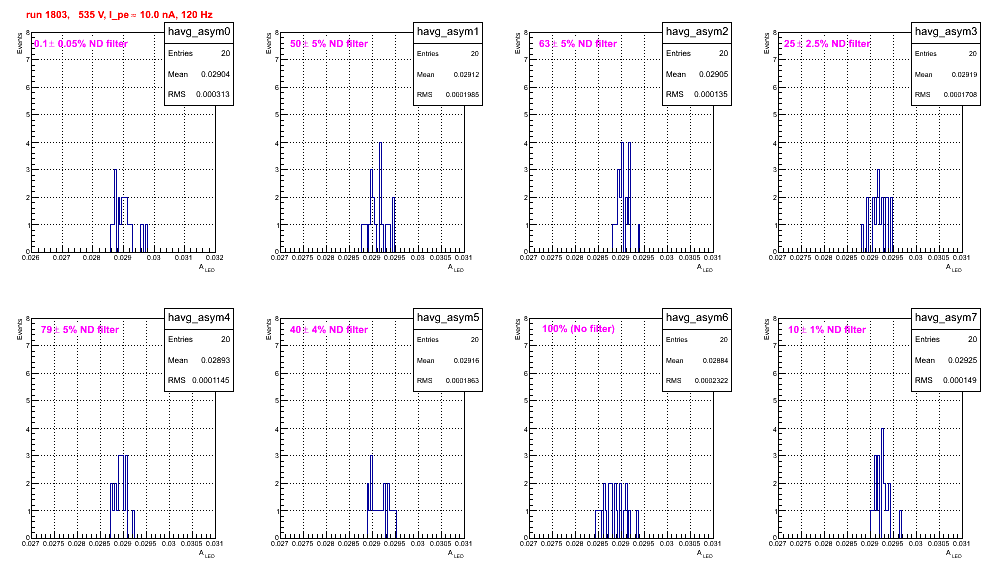The height and width of the screenshot is (572, 996).
Task: Click the 79± 5% ND filter label
Action: [x=80, y=330]
